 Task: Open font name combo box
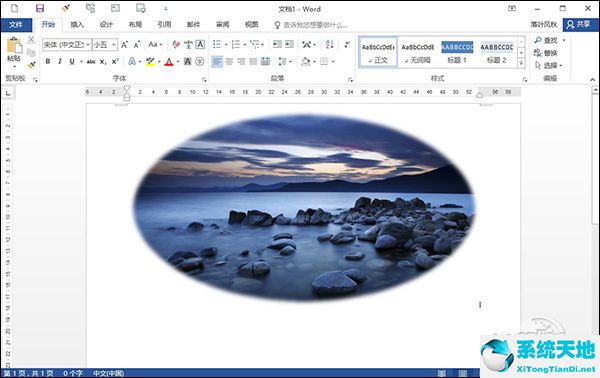click(67, 45)
